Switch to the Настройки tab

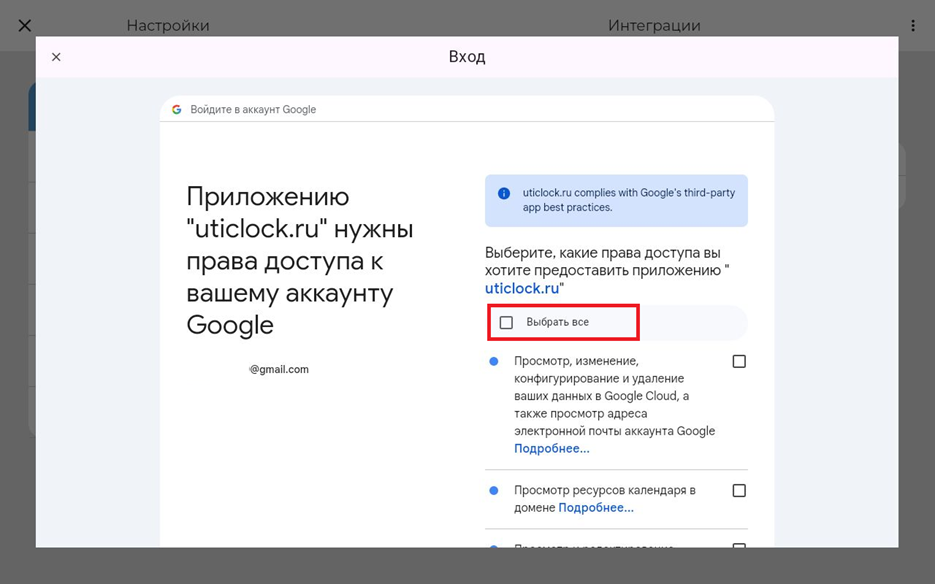[168, 26]
